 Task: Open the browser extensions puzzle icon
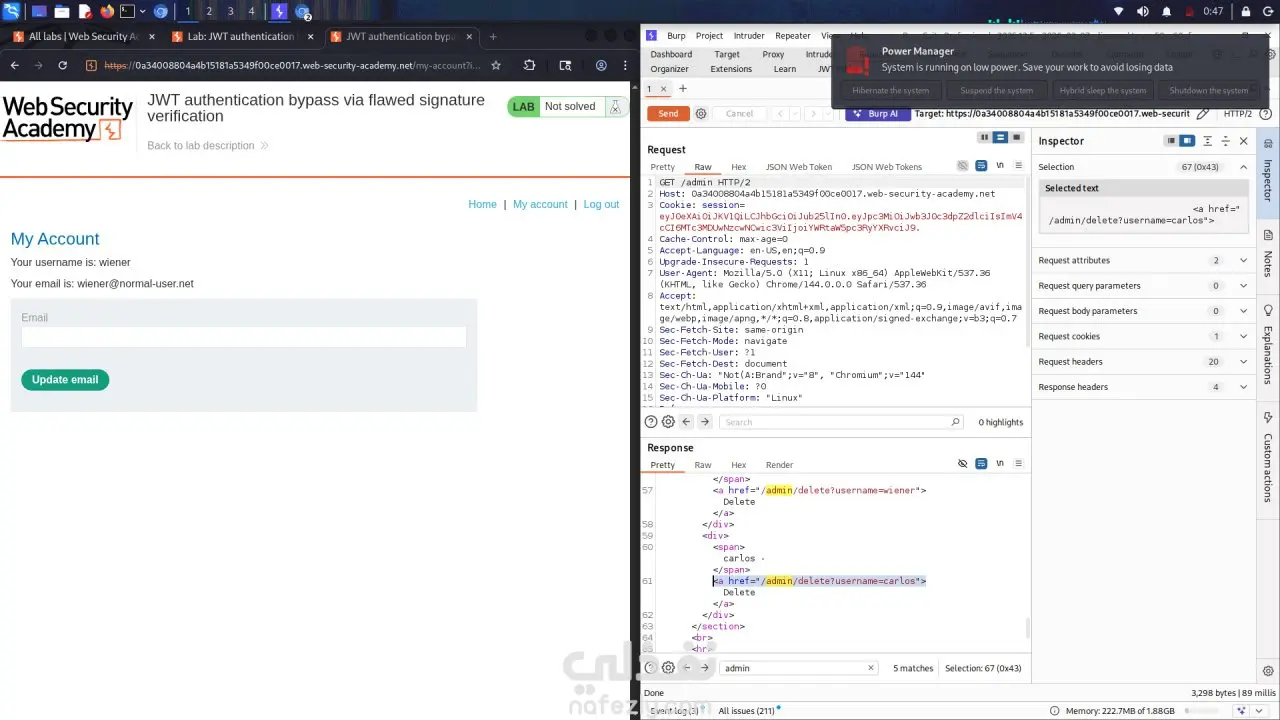coord(530,66)
